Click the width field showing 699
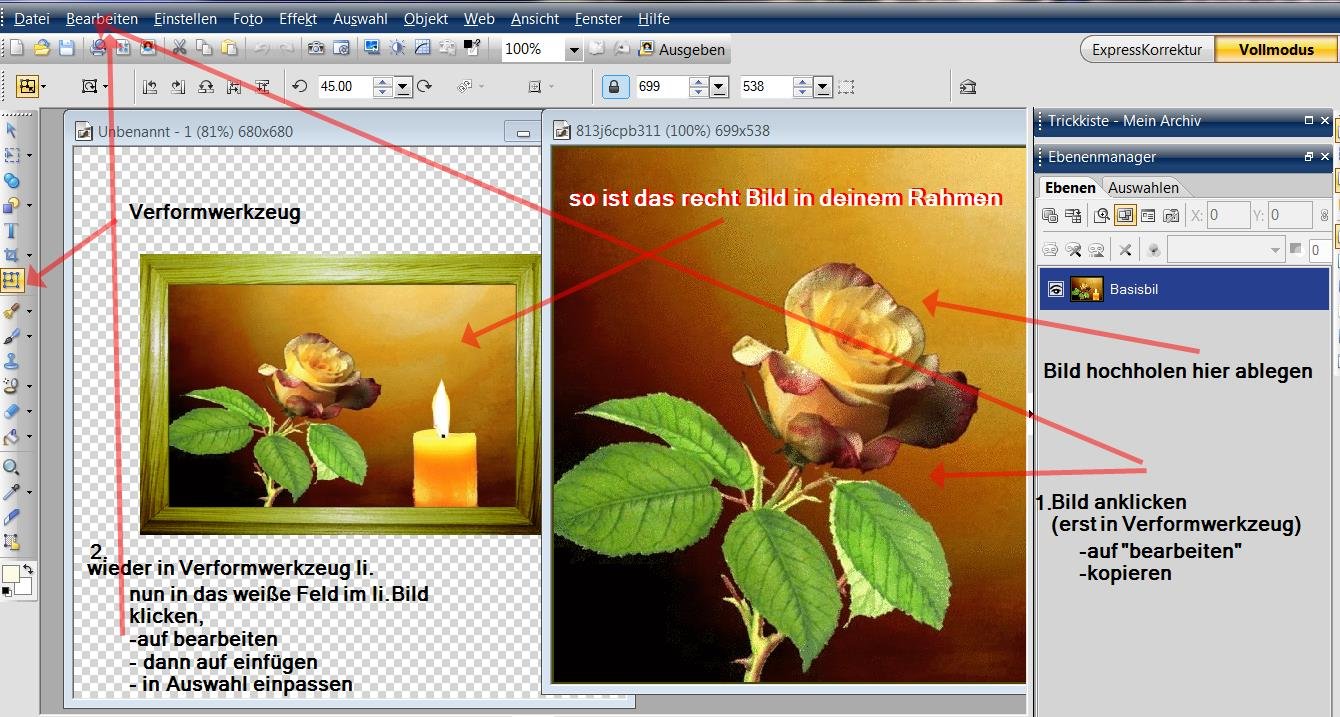Viewport: 1340px width, 717px height. 661,87
